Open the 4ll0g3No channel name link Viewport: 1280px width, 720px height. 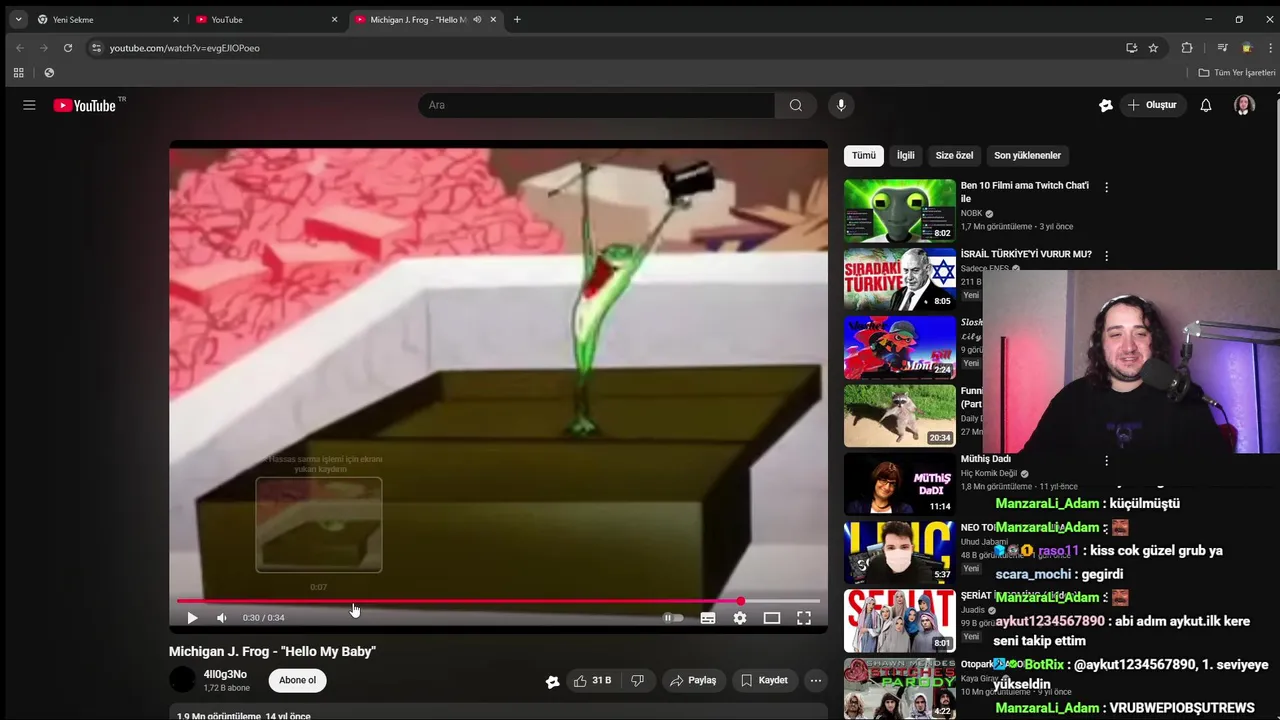click(x=225, y=674)
